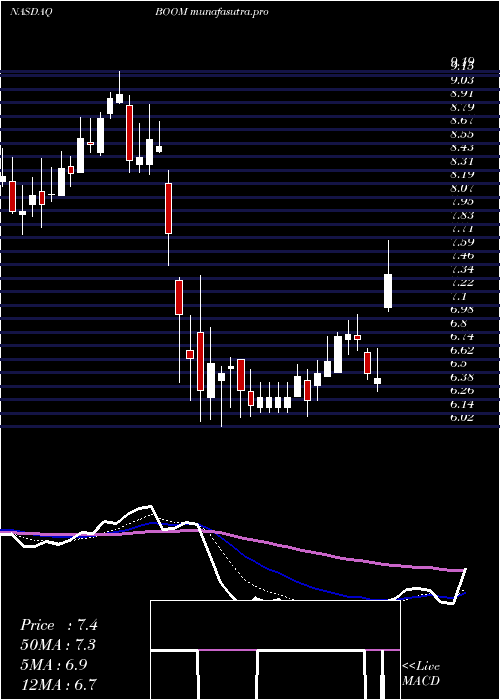Click the 6.26 price axis label
The height and width of the screenshot is (700, 500).
point(462,390)
